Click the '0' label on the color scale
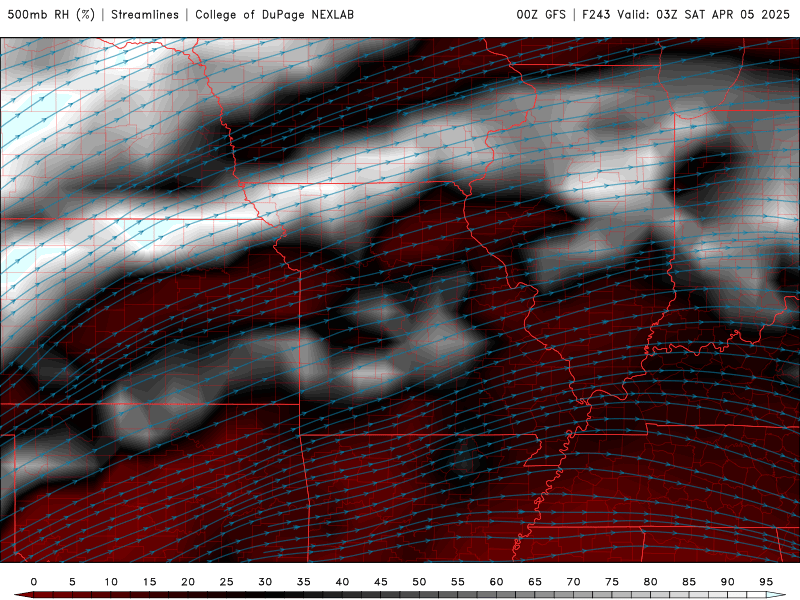Image resolution: width=800 pixels, height=600 pixels. [x=34, y=582]
